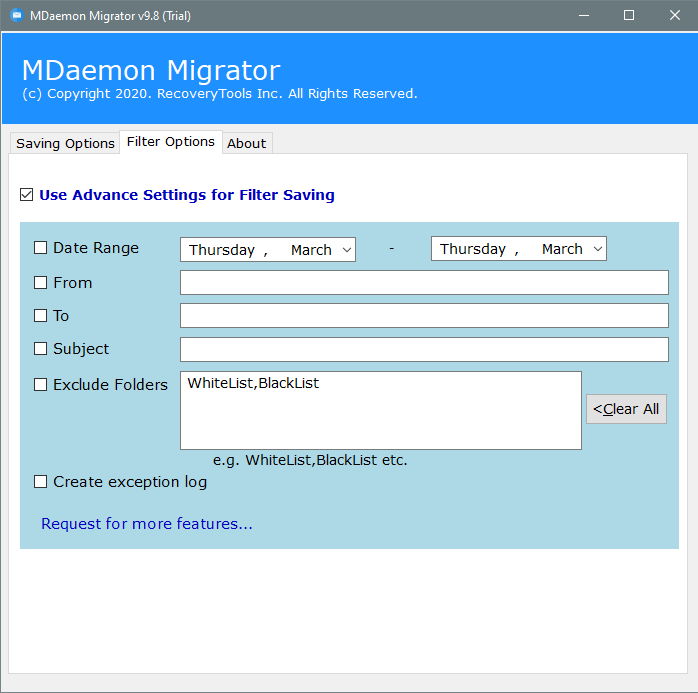Screen dimensions: 698x693
Task: Enable the Subject filter checkbox
Action: click(x=41, y=349)
